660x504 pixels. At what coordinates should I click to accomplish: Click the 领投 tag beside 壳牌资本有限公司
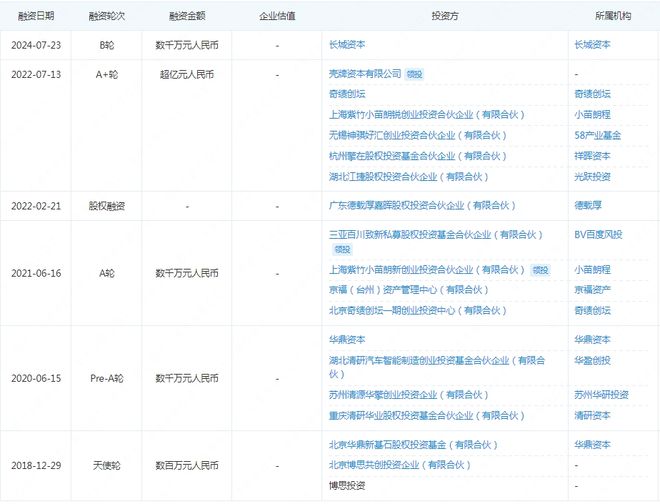[x=415, y=74]
